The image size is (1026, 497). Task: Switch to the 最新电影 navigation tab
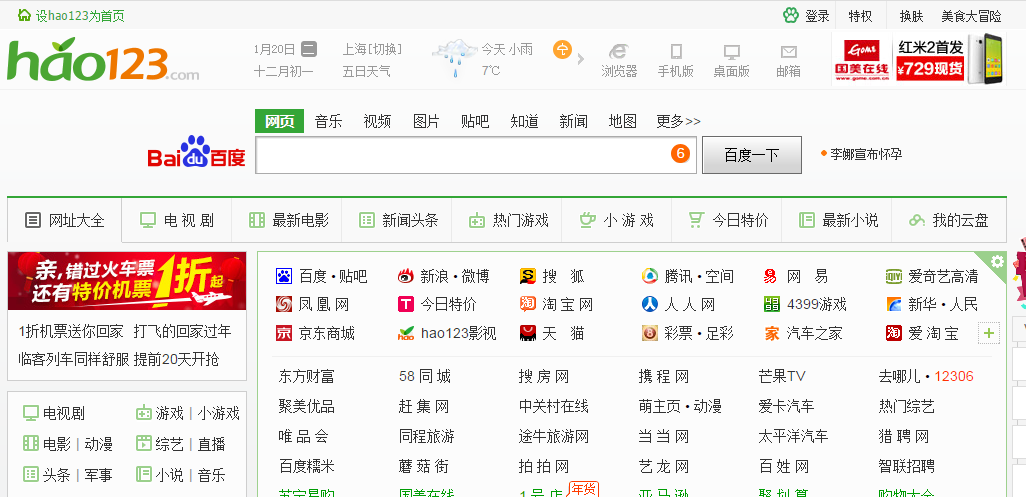pyautogui.click(x=288, y=220)
